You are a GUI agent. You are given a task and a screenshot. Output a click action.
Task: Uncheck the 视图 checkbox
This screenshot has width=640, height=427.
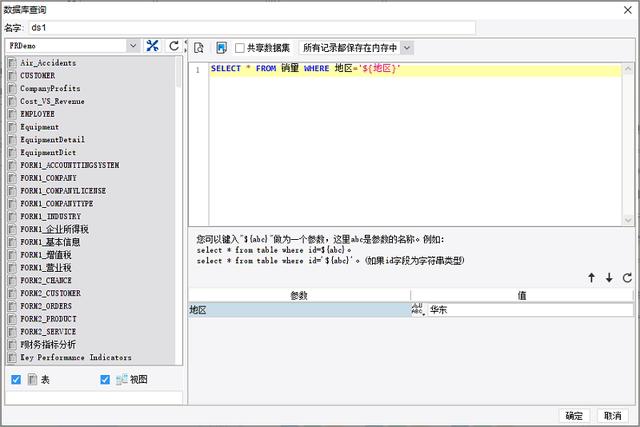click(x=105, y=380)
